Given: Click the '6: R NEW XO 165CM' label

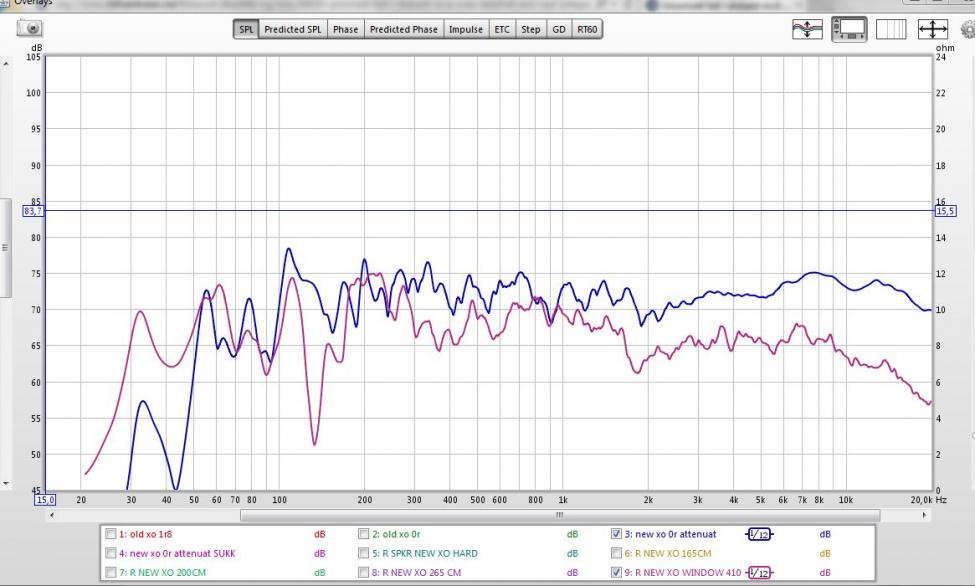Looking at the screenshot, I should pyautogui.click(x=668, y=554).
